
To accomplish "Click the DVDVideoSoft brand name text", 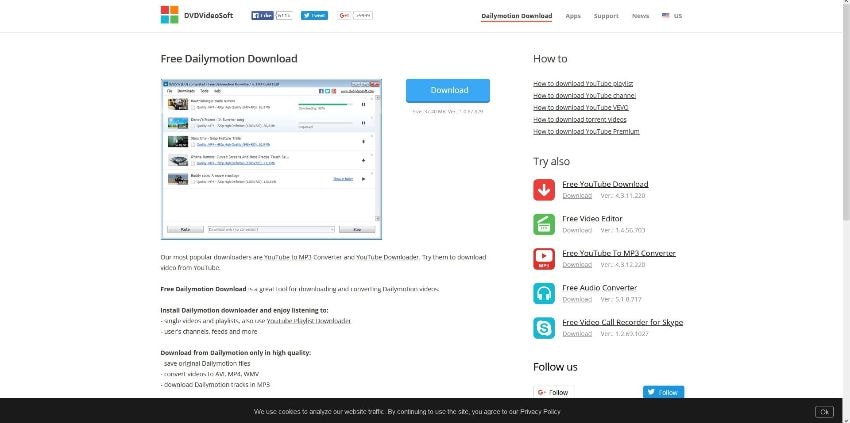I will tap(208, 16).
